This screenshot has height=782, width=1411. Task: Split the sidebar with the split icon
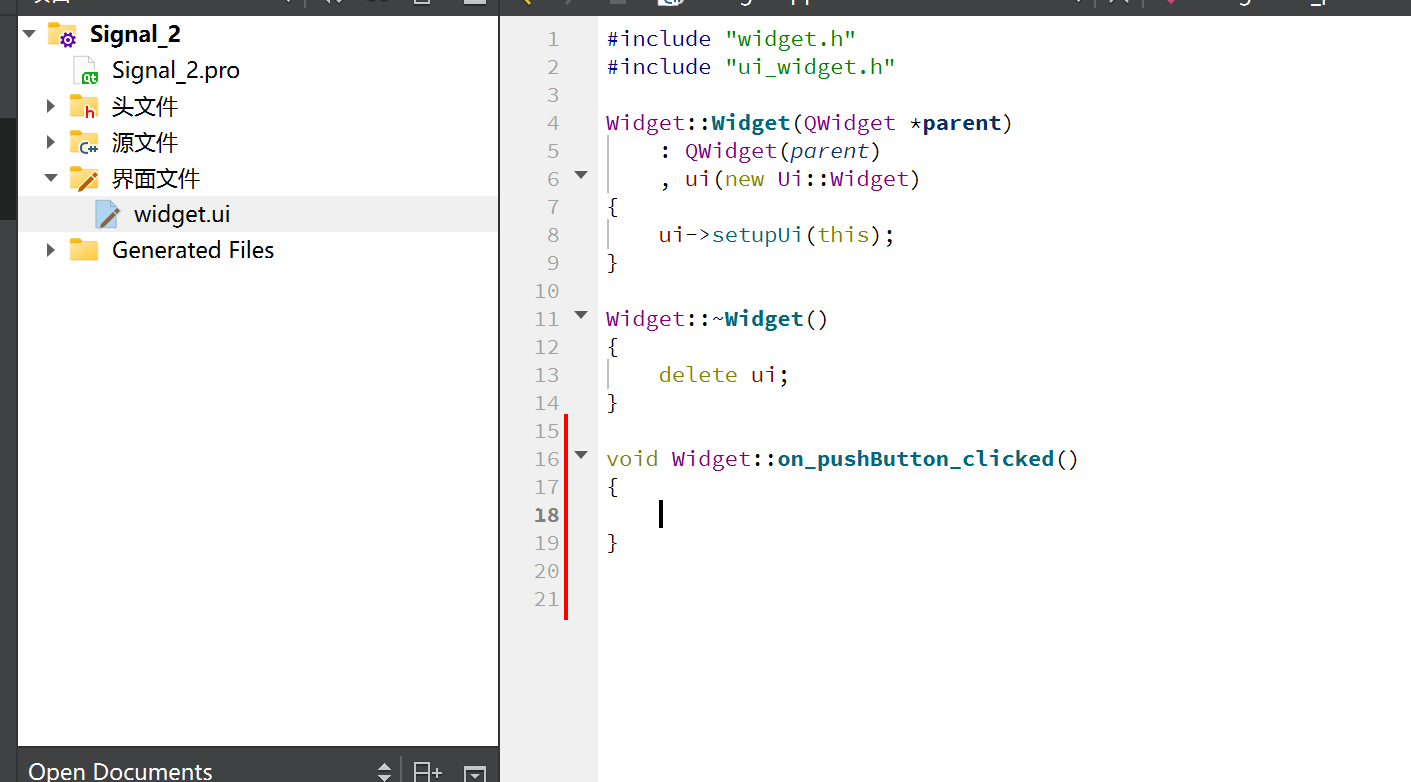(x=428, y=771)
